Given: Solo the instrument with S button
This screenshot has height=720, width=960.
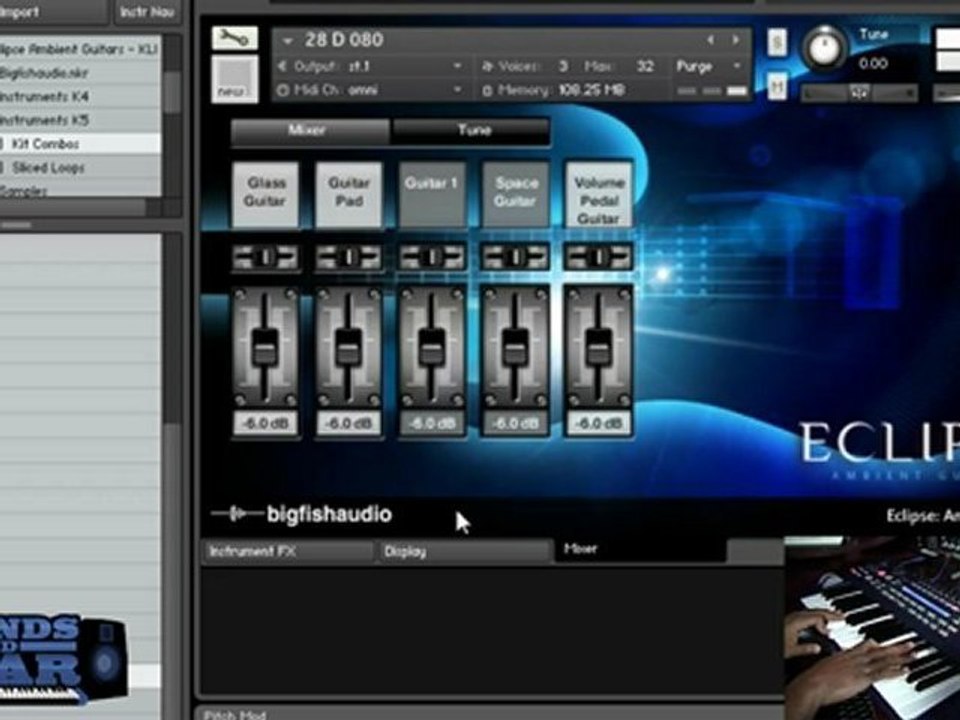Looking at the screenshot, I should pyautogui.click(x=777, y=42).
